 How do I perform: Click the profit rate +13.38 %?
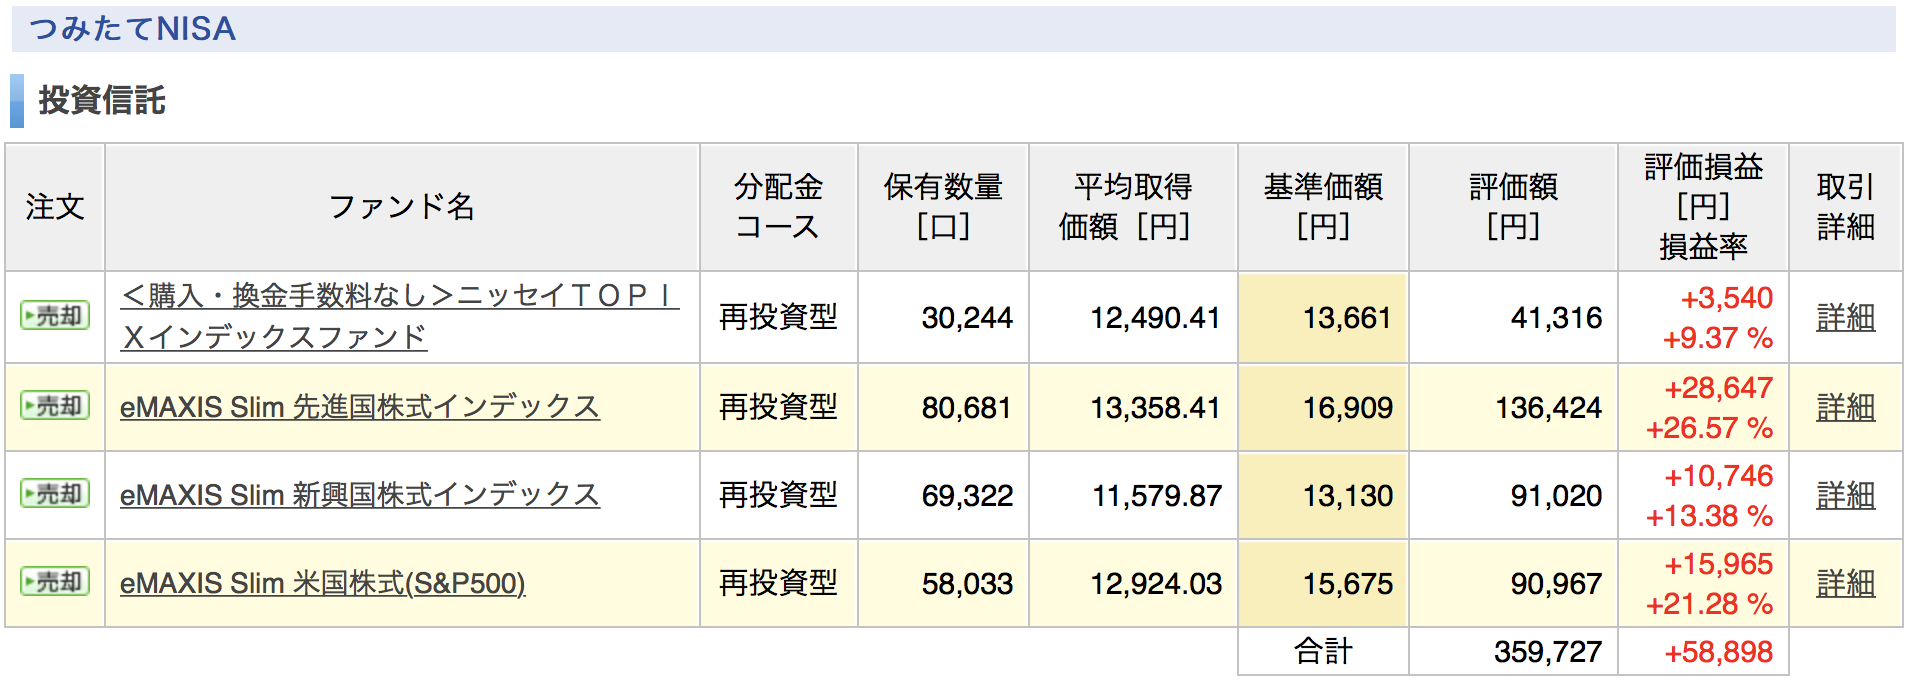point(1710,516)
